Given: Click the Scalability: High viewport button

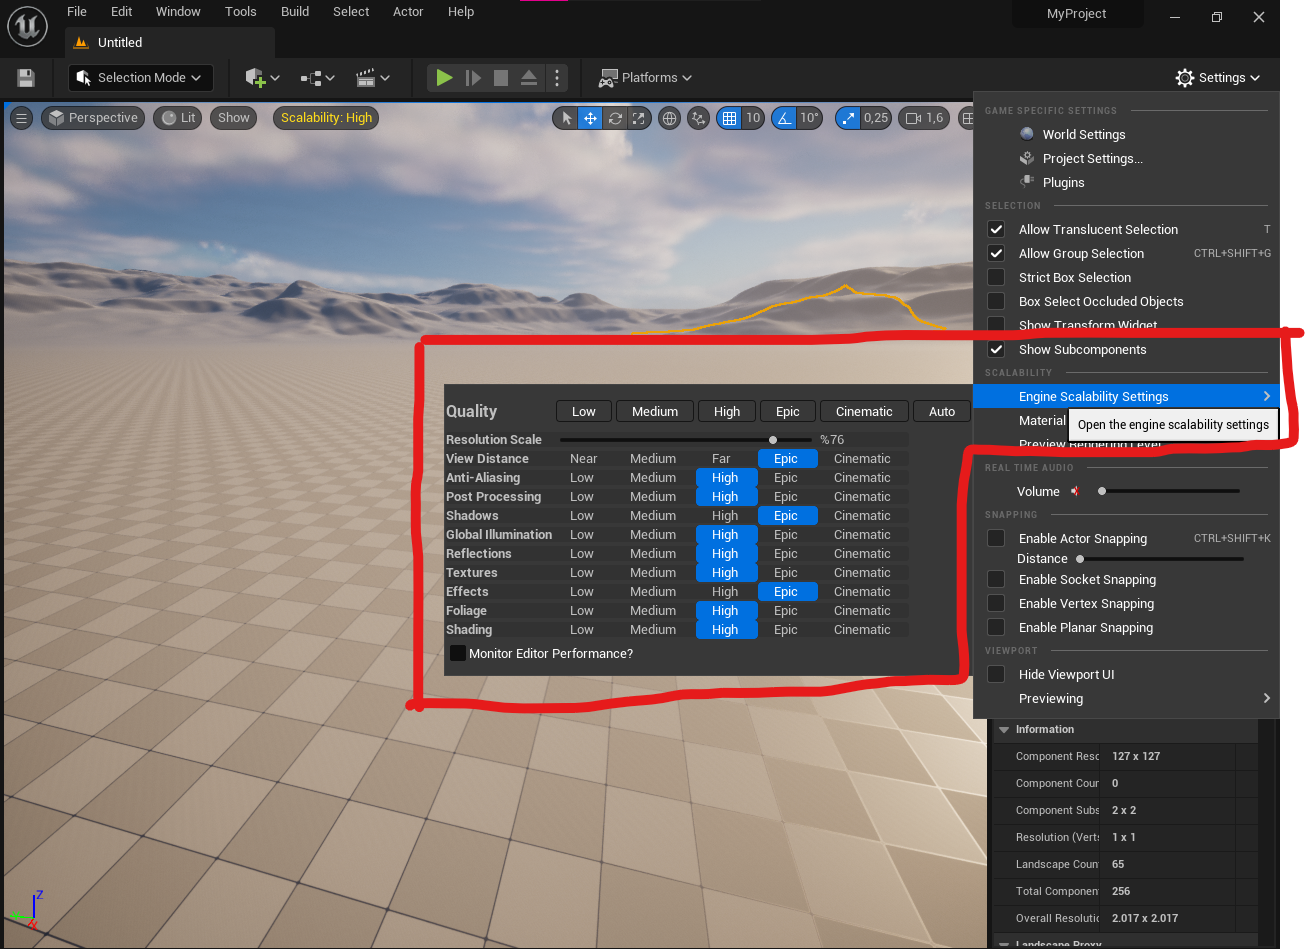Looking at the screenshot, I should coord(326,118).
